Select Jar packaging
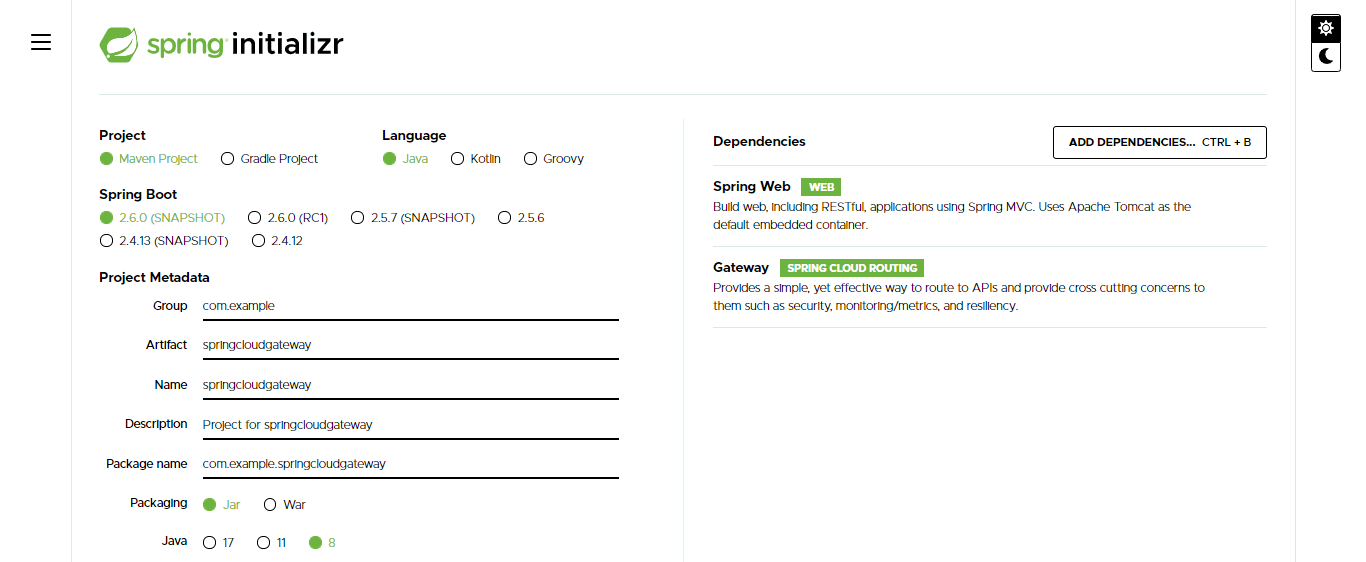 tap(222, 505)
